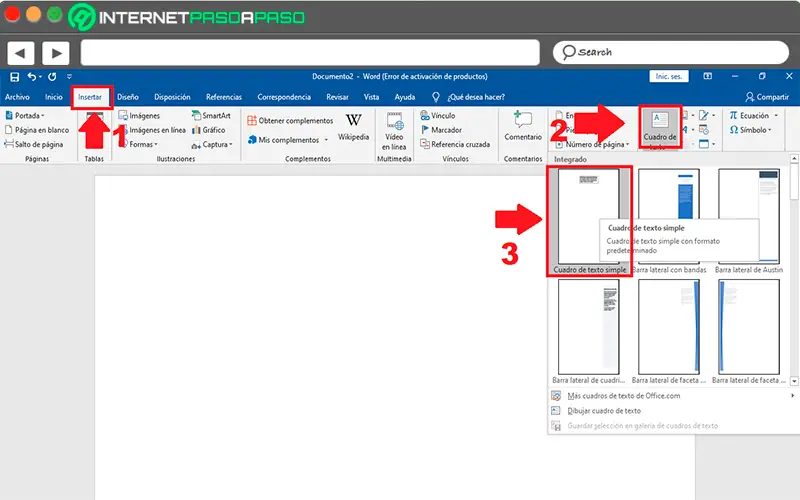The image size is (800, 500).
Task: Open the Símbolo symbol dropdown
Action: 750,130
